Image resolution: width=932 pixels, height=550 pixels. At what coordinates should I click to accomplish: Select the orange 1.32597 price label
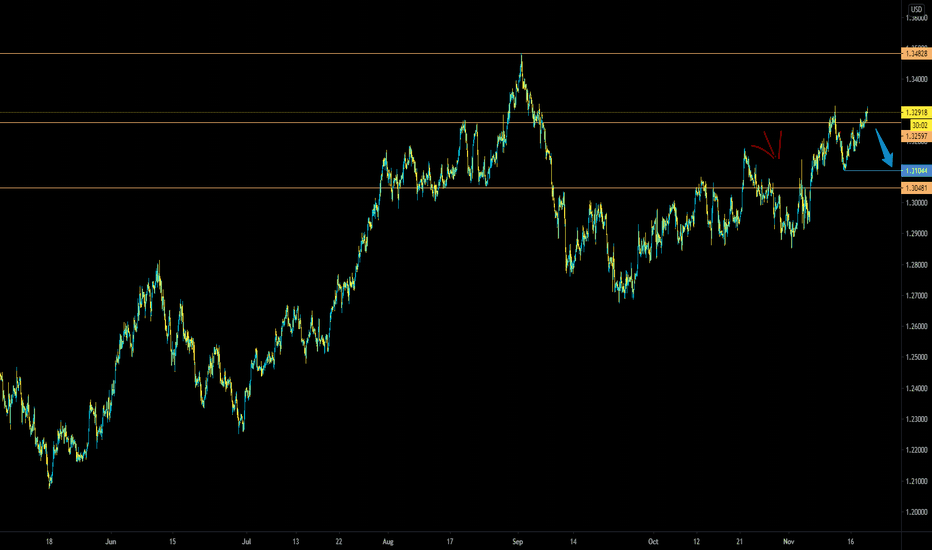coord(916,136)
